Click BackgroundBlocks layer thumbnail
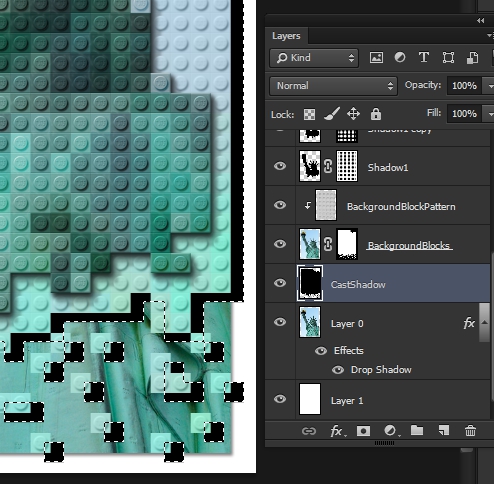 click(310, 244)
